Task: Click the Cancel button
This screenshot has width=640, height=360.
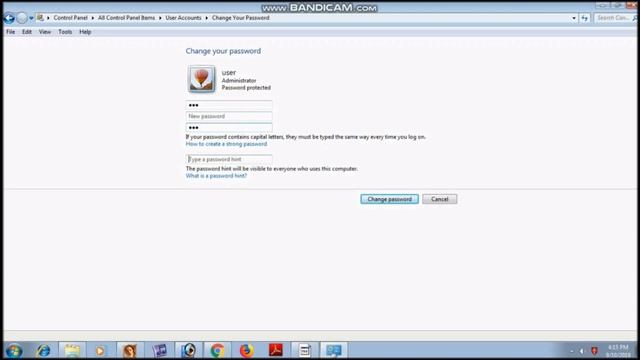Action: (440, 199)
